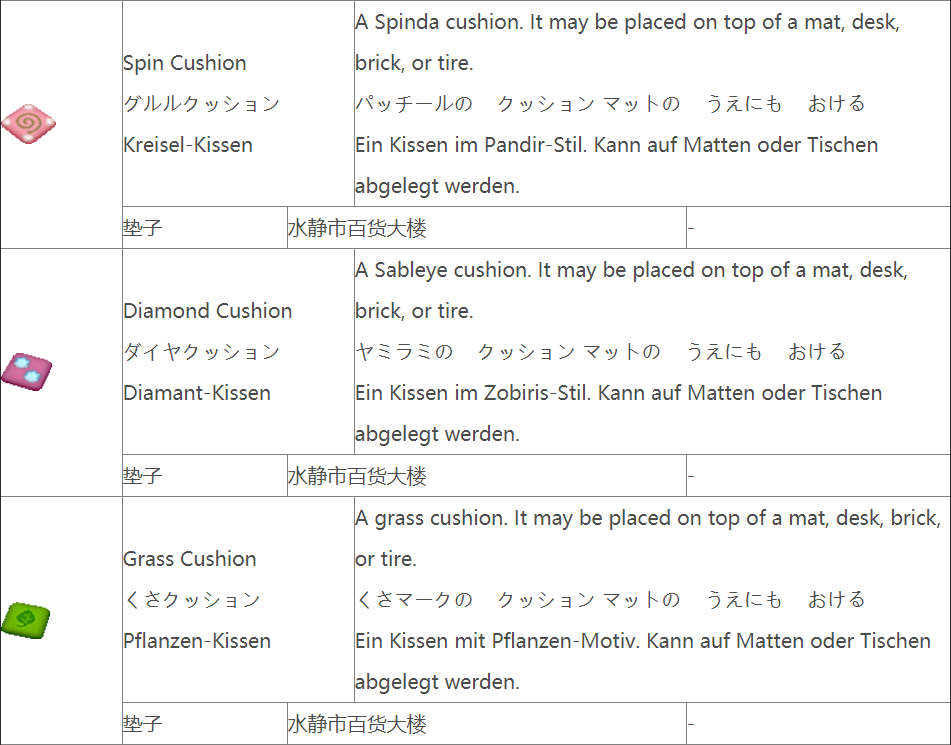Viewport: 951px width, 745px height.
Task: Click the Zobiris-Stil German description
Action: pyautogui.click(x=618, y=413)
